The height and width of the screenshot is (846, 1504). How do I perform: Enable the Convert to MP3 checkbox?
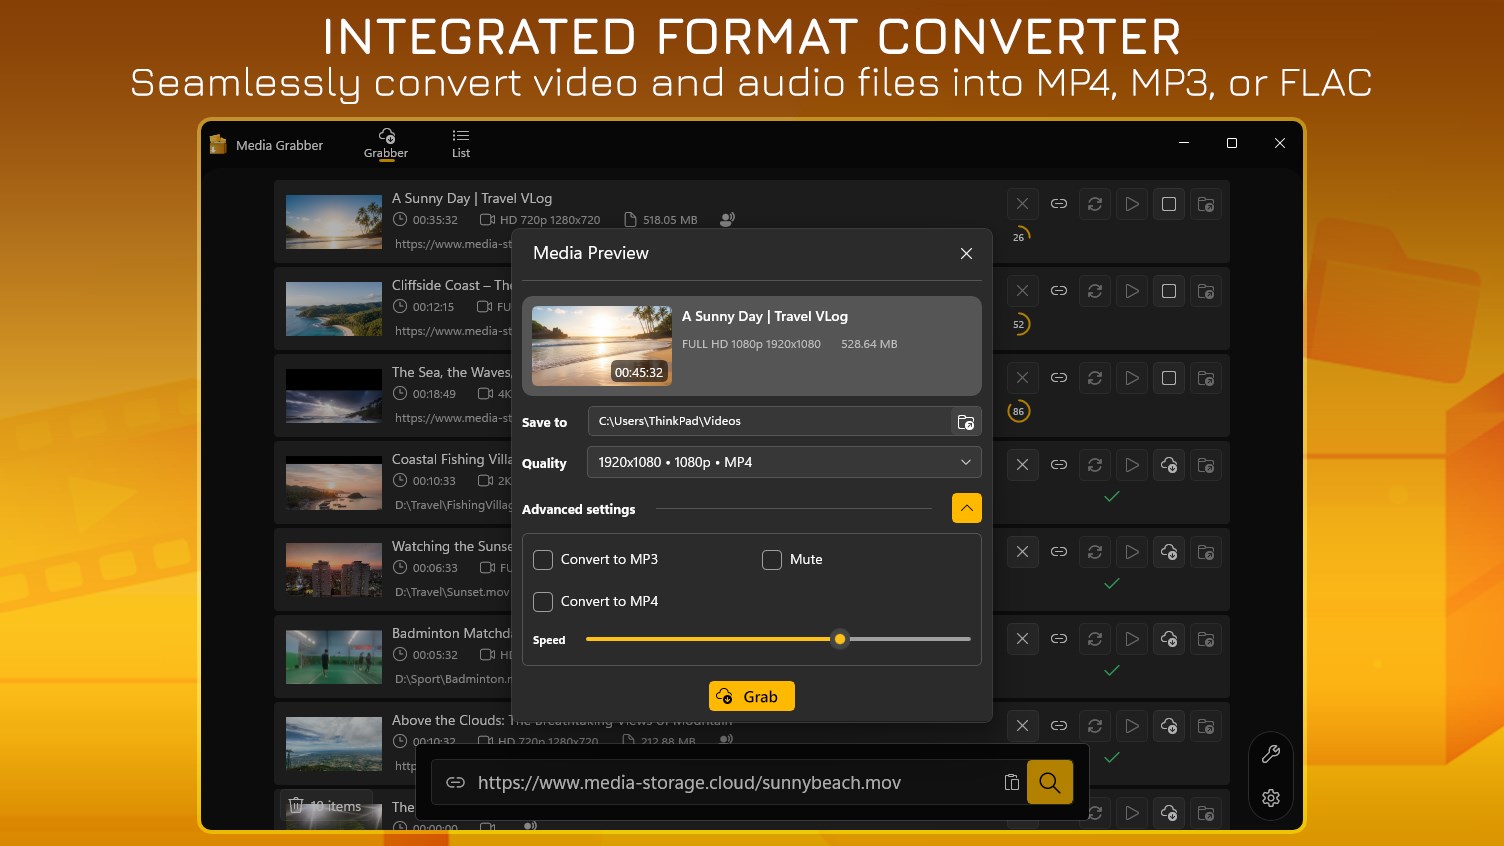[543, 560]
